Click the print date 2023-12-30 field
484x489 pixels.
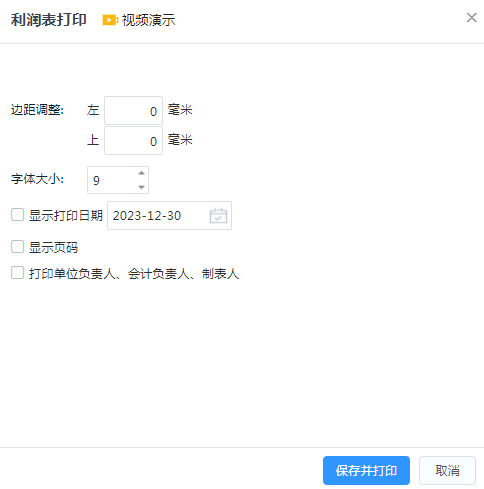click(169, 216)
